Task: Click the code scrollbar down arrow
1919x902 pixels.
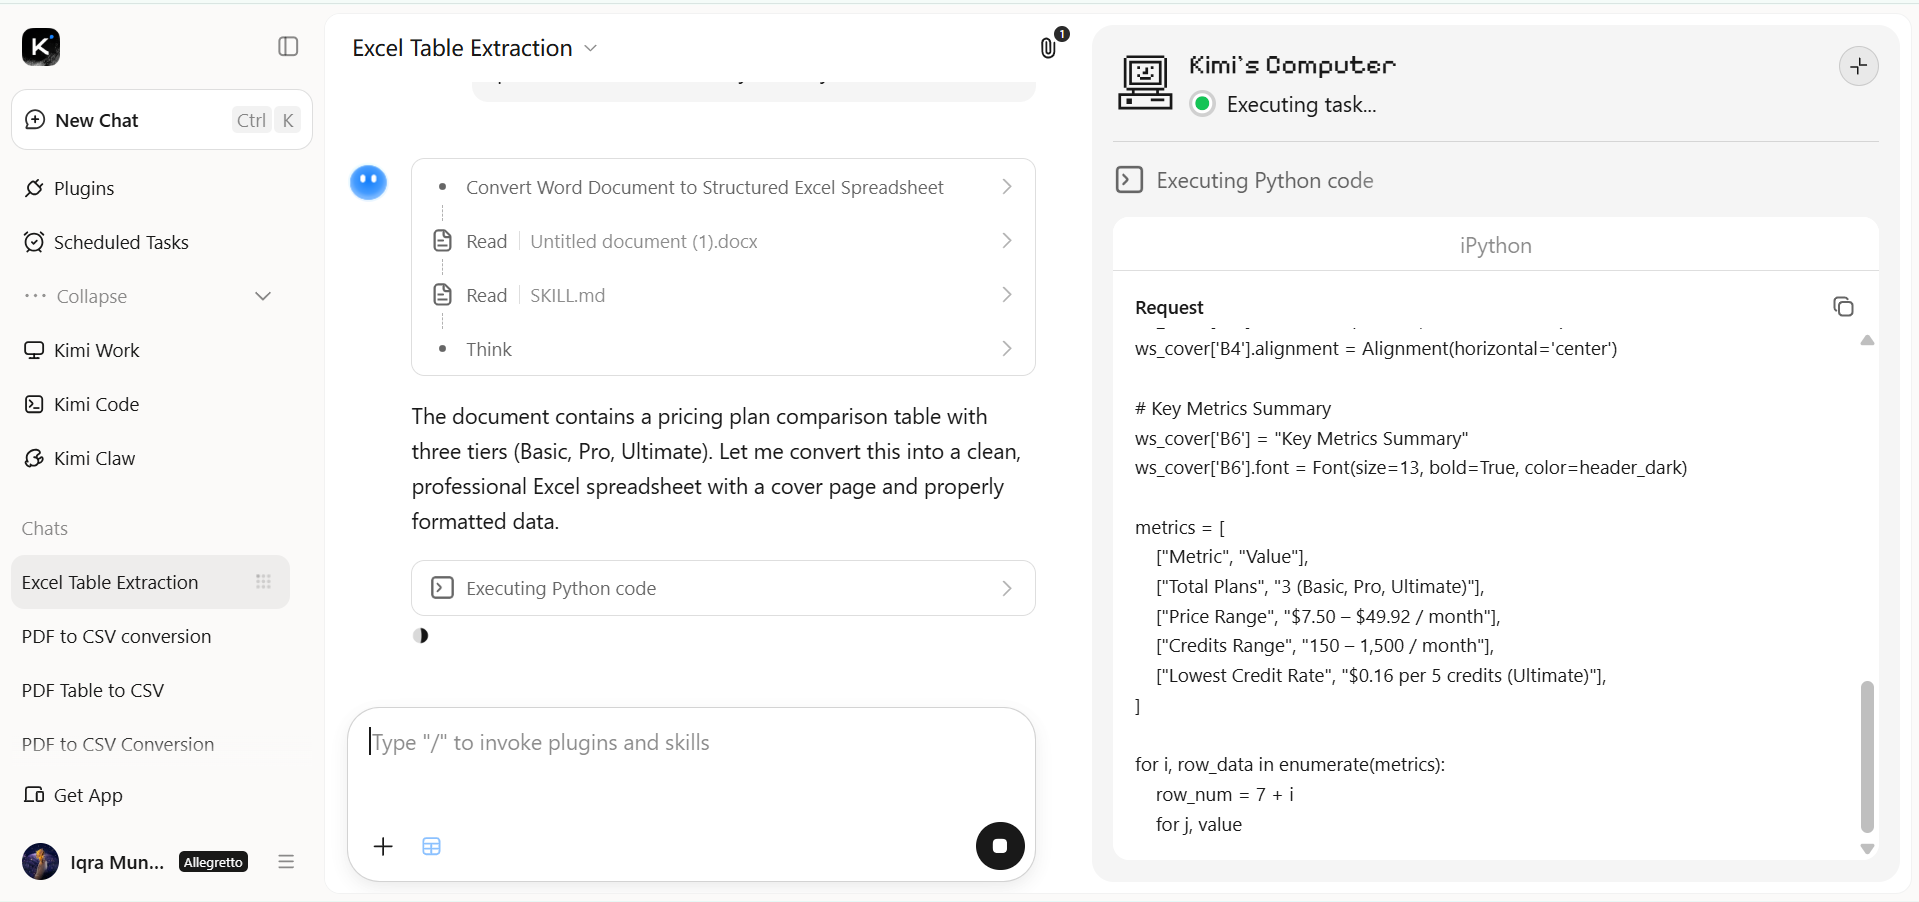Action: (x=1867, y=849)
